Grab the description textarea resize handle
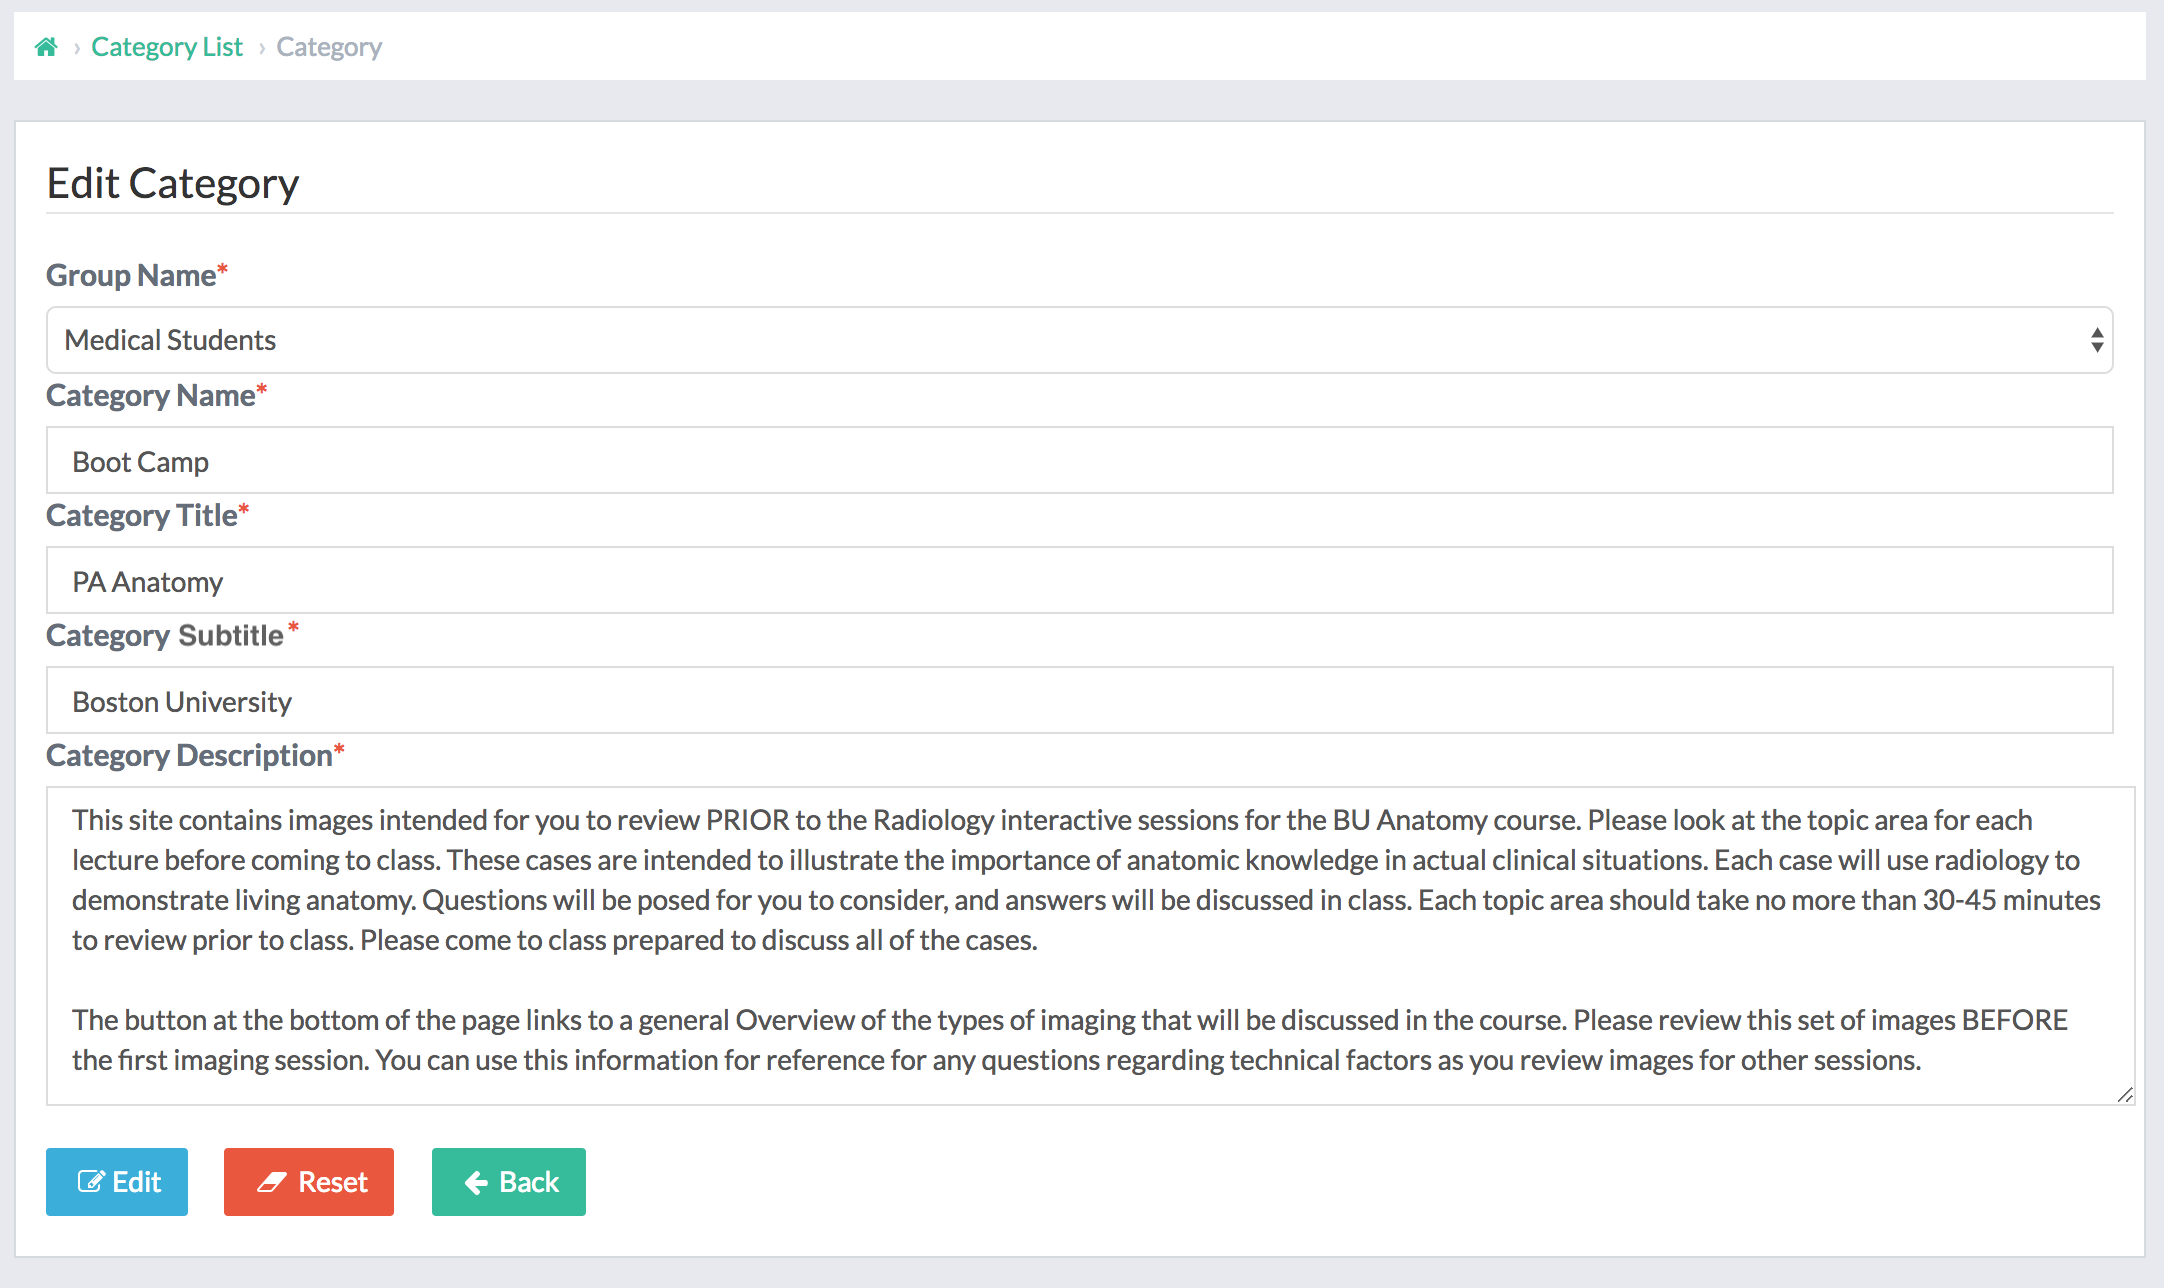Image resolution: width=2164 pixels, height=1288 pixels. pyautogui.click(x=2125, y=1095)
